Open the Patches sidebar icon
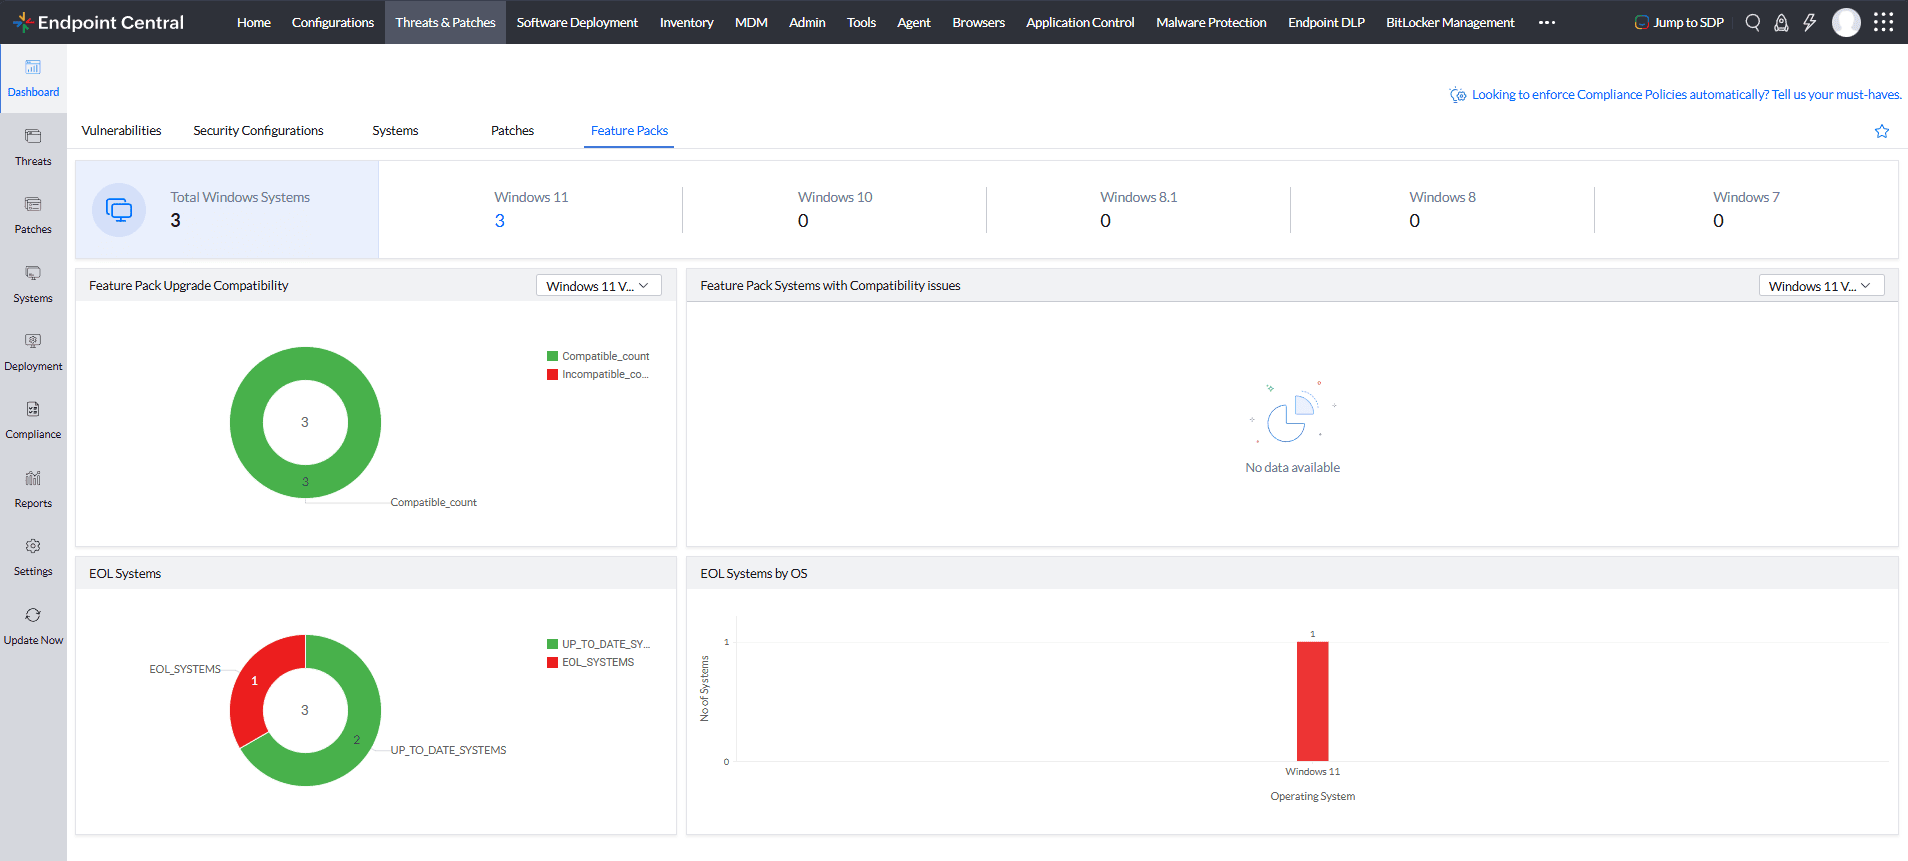1908x861 pixels. (x=33, y=204)
